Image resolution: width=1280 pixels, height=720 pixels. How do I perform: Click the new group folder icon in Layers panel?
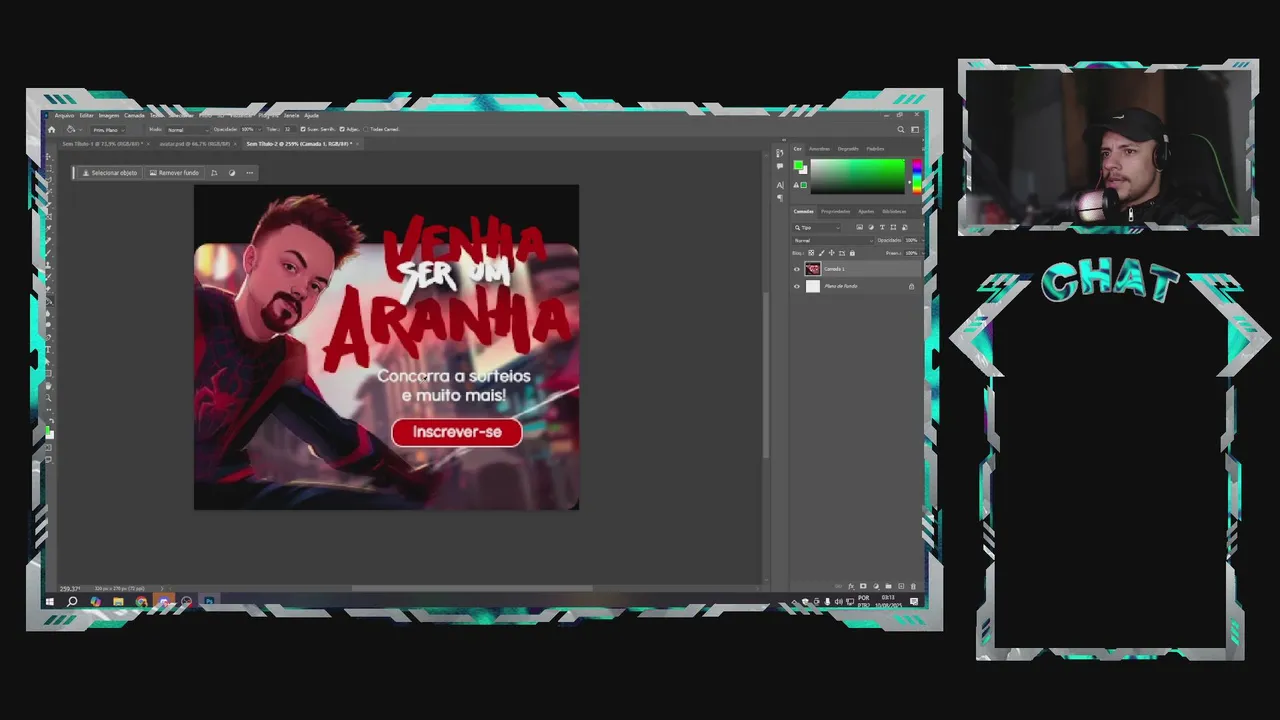[x=888, y=586]
